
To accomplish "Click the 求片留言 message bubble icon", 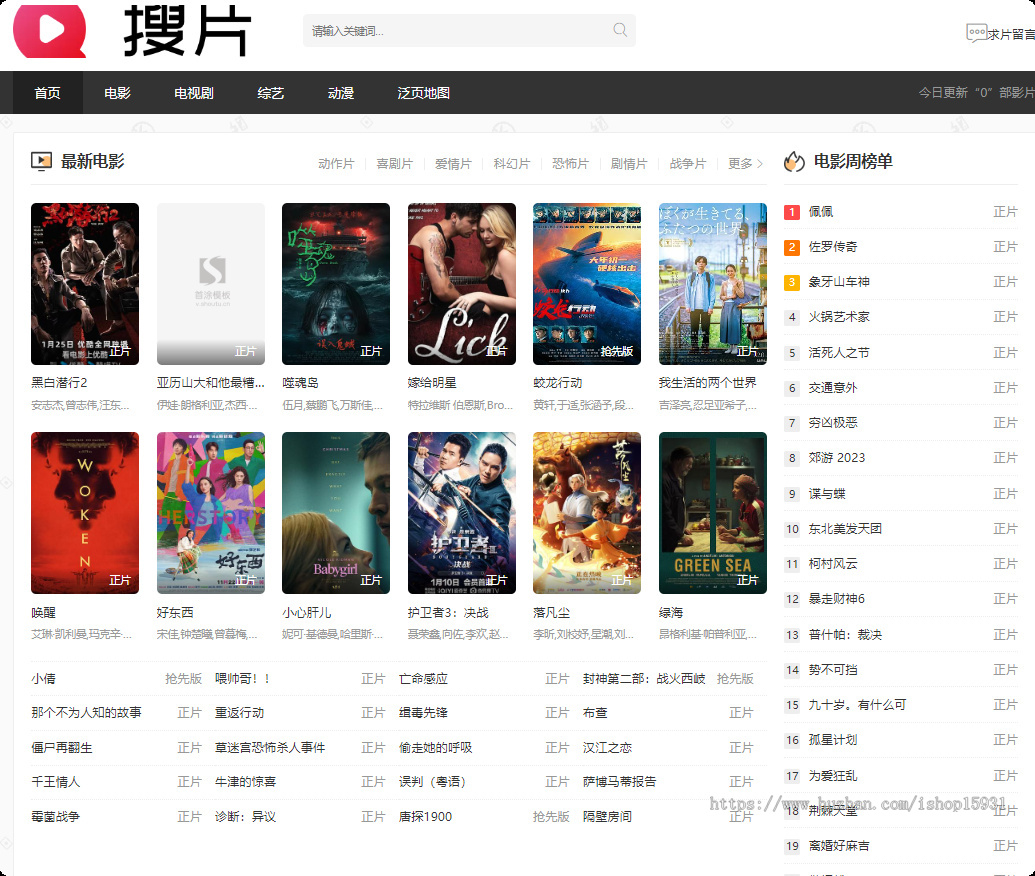I will (x=976, y=34).
